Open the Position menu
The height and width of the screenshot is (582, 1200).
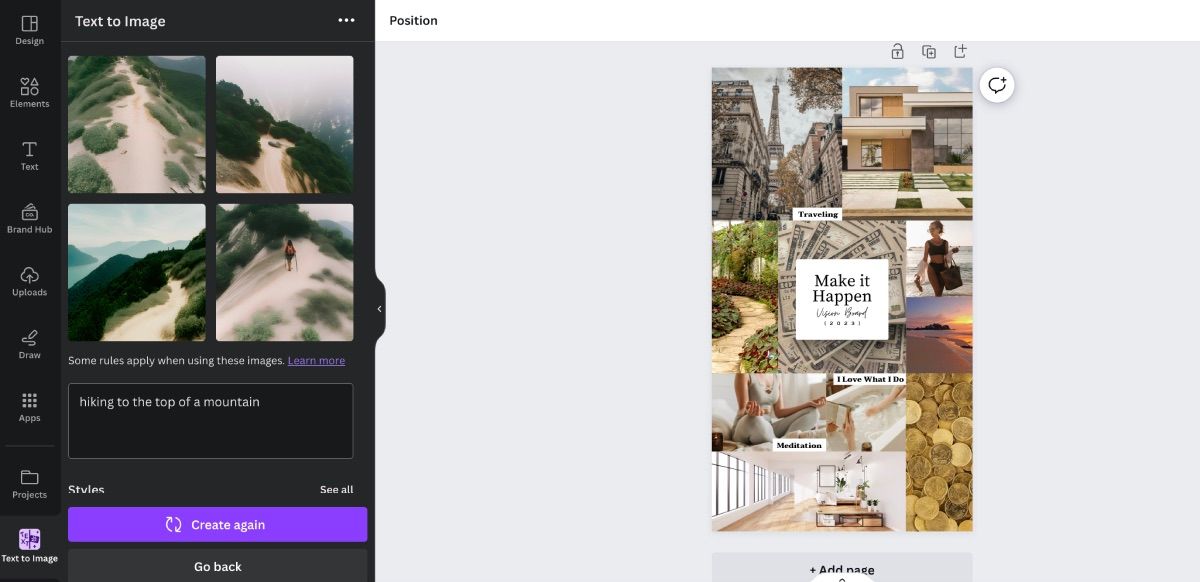click(x=413, y=19)
